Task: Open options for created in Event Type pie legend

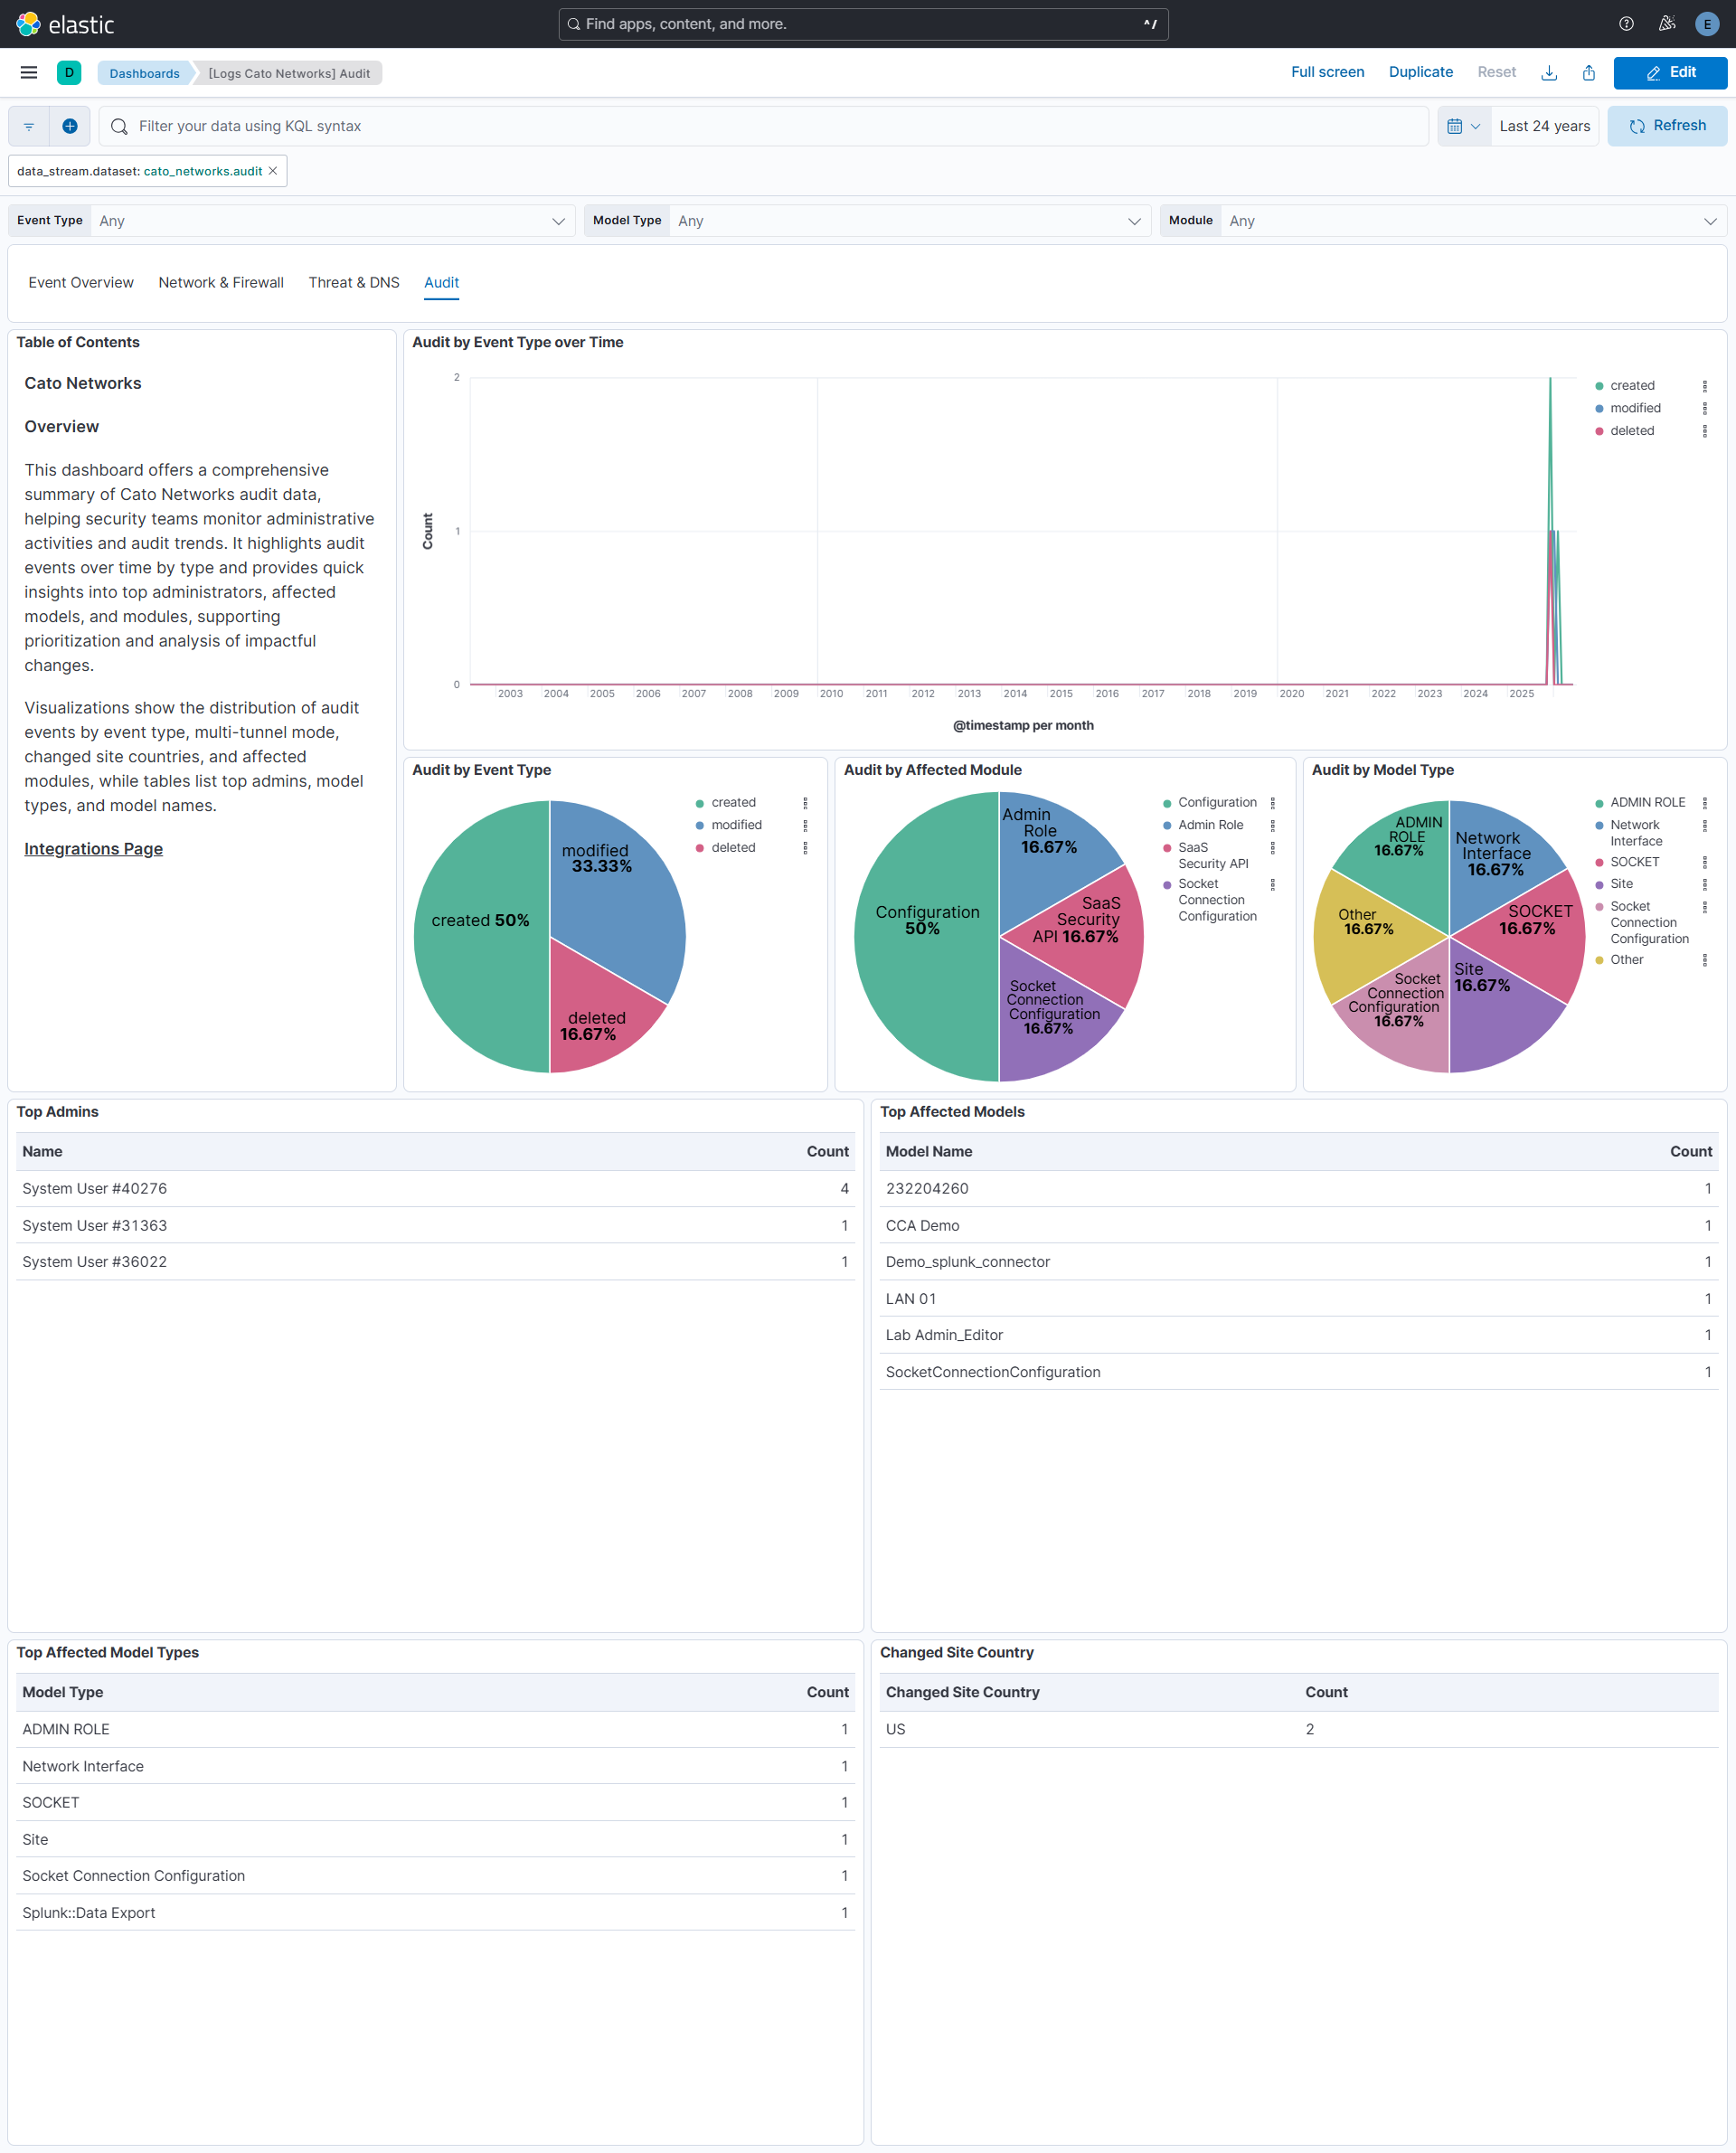Action: [805, 803]
